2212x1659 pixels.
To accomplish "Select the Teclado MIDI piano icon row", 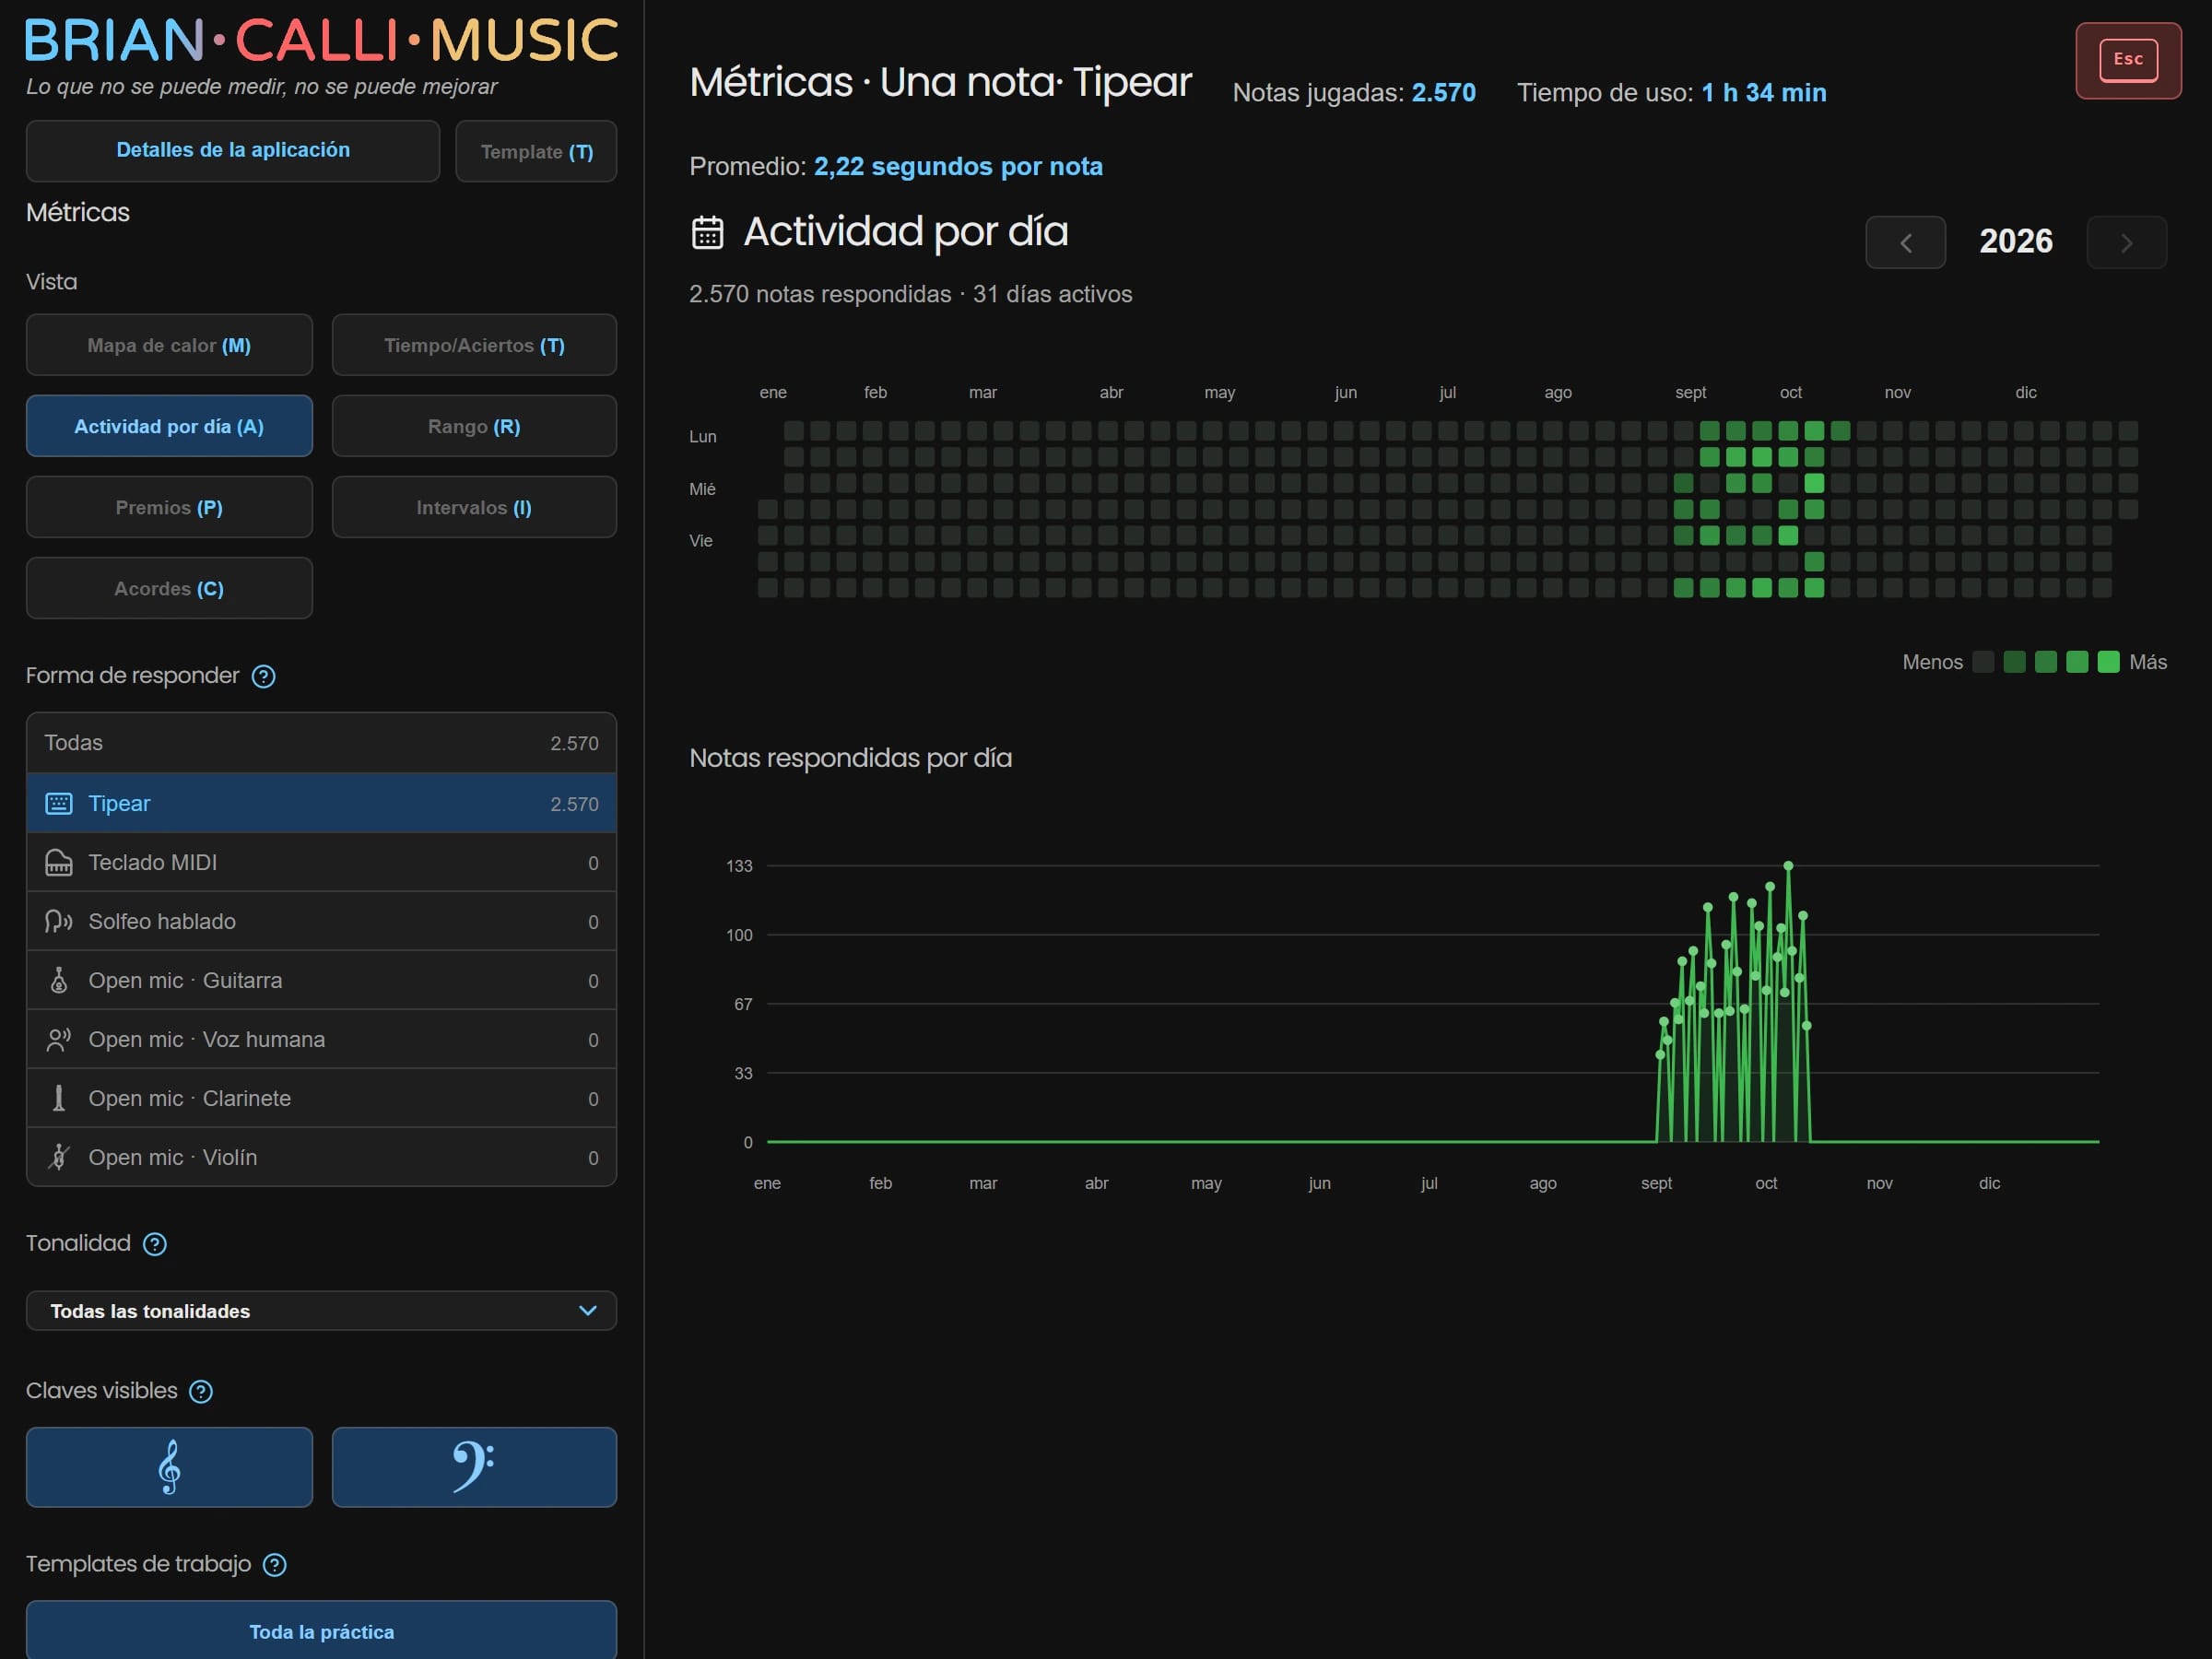I will pos(321,863).
